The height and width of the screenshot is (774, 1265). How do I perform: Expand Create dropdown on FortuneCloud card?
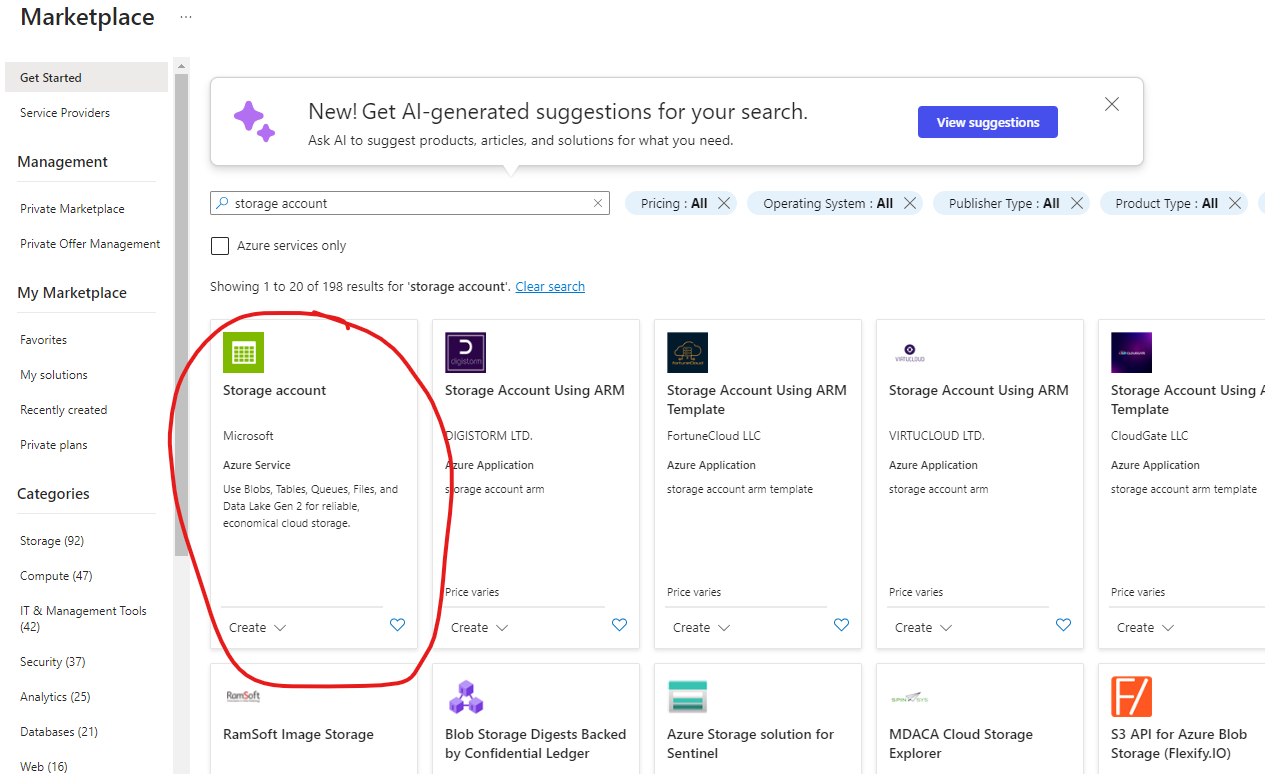pyautogui.click(x=702, y=628)
